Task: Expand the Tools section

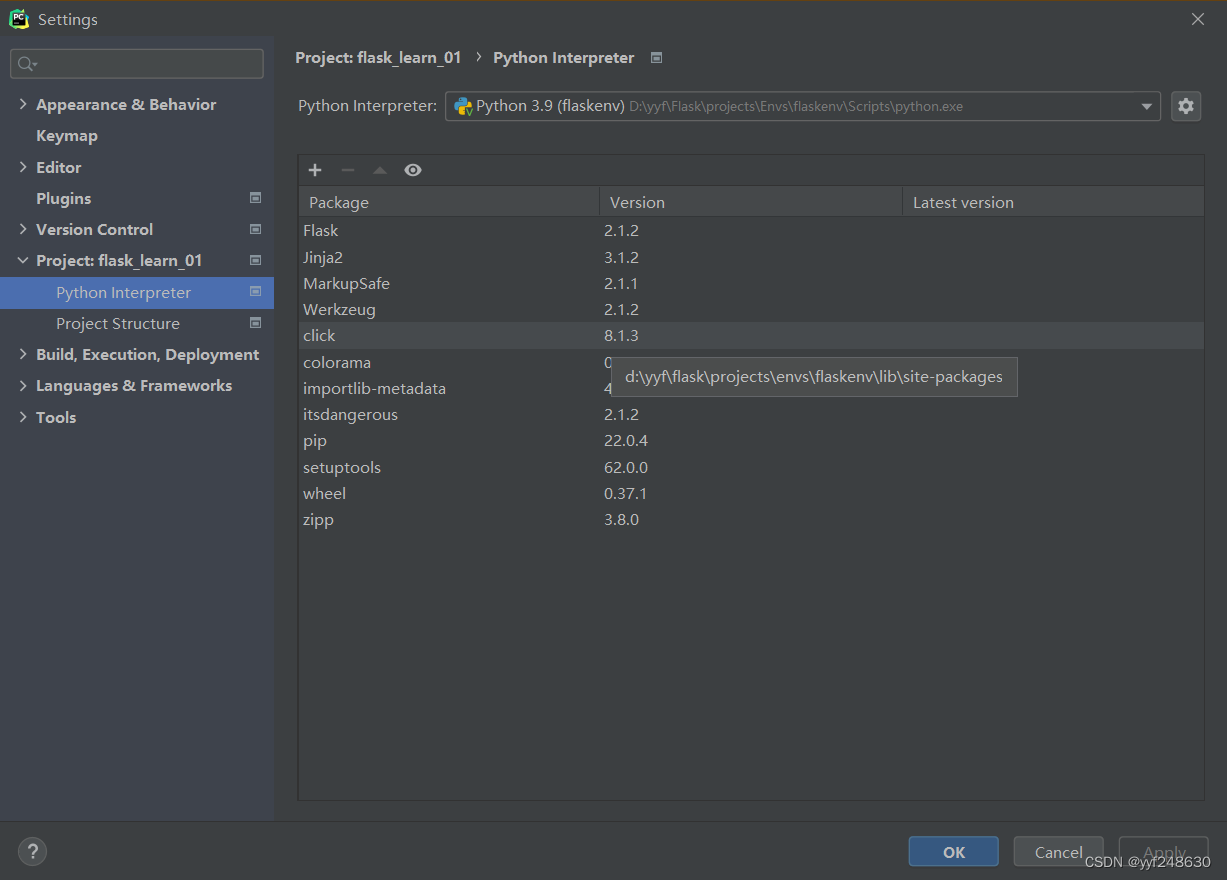Action: [23, 417]
